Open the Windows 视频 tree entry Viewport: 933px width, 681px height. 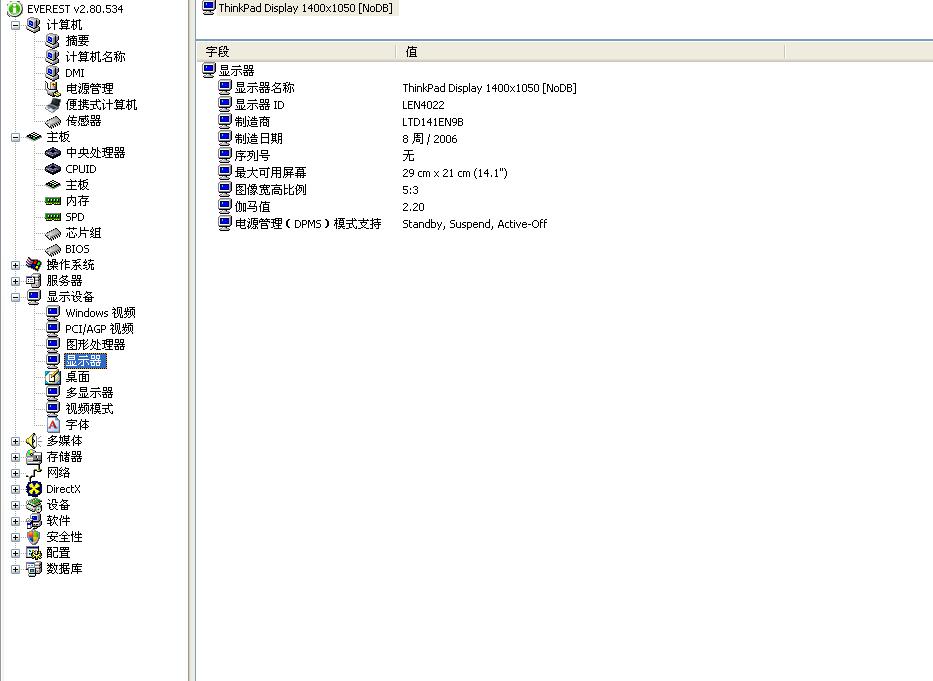pos(100,313)
